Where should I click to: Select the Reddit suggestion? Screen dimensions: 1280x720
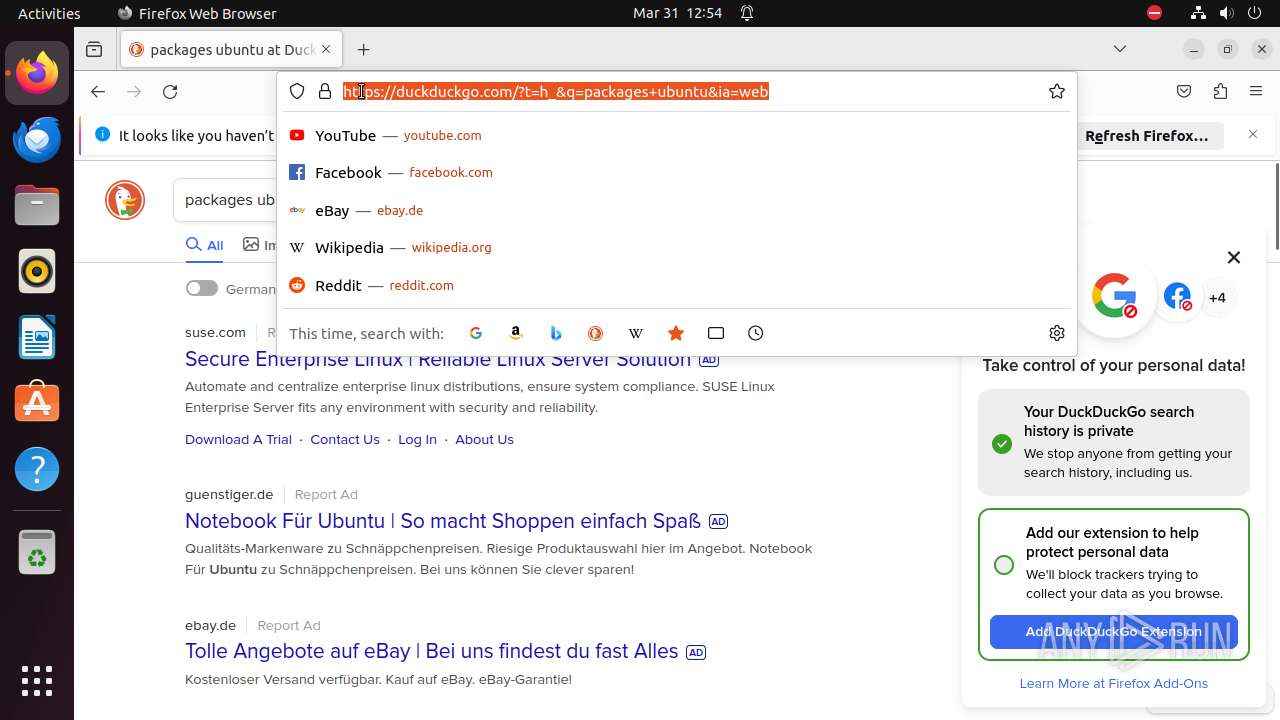(x=677, y=285)
